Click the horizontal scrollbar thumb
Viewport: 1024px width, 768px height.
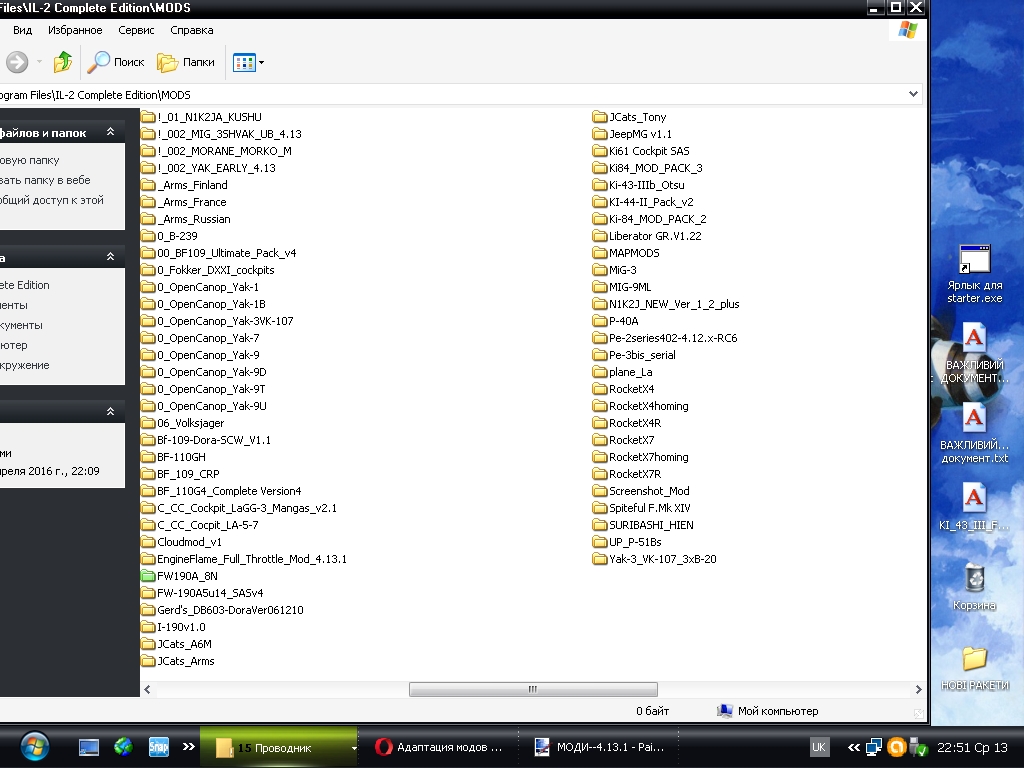pyautogui.click(x=533, y=689)
